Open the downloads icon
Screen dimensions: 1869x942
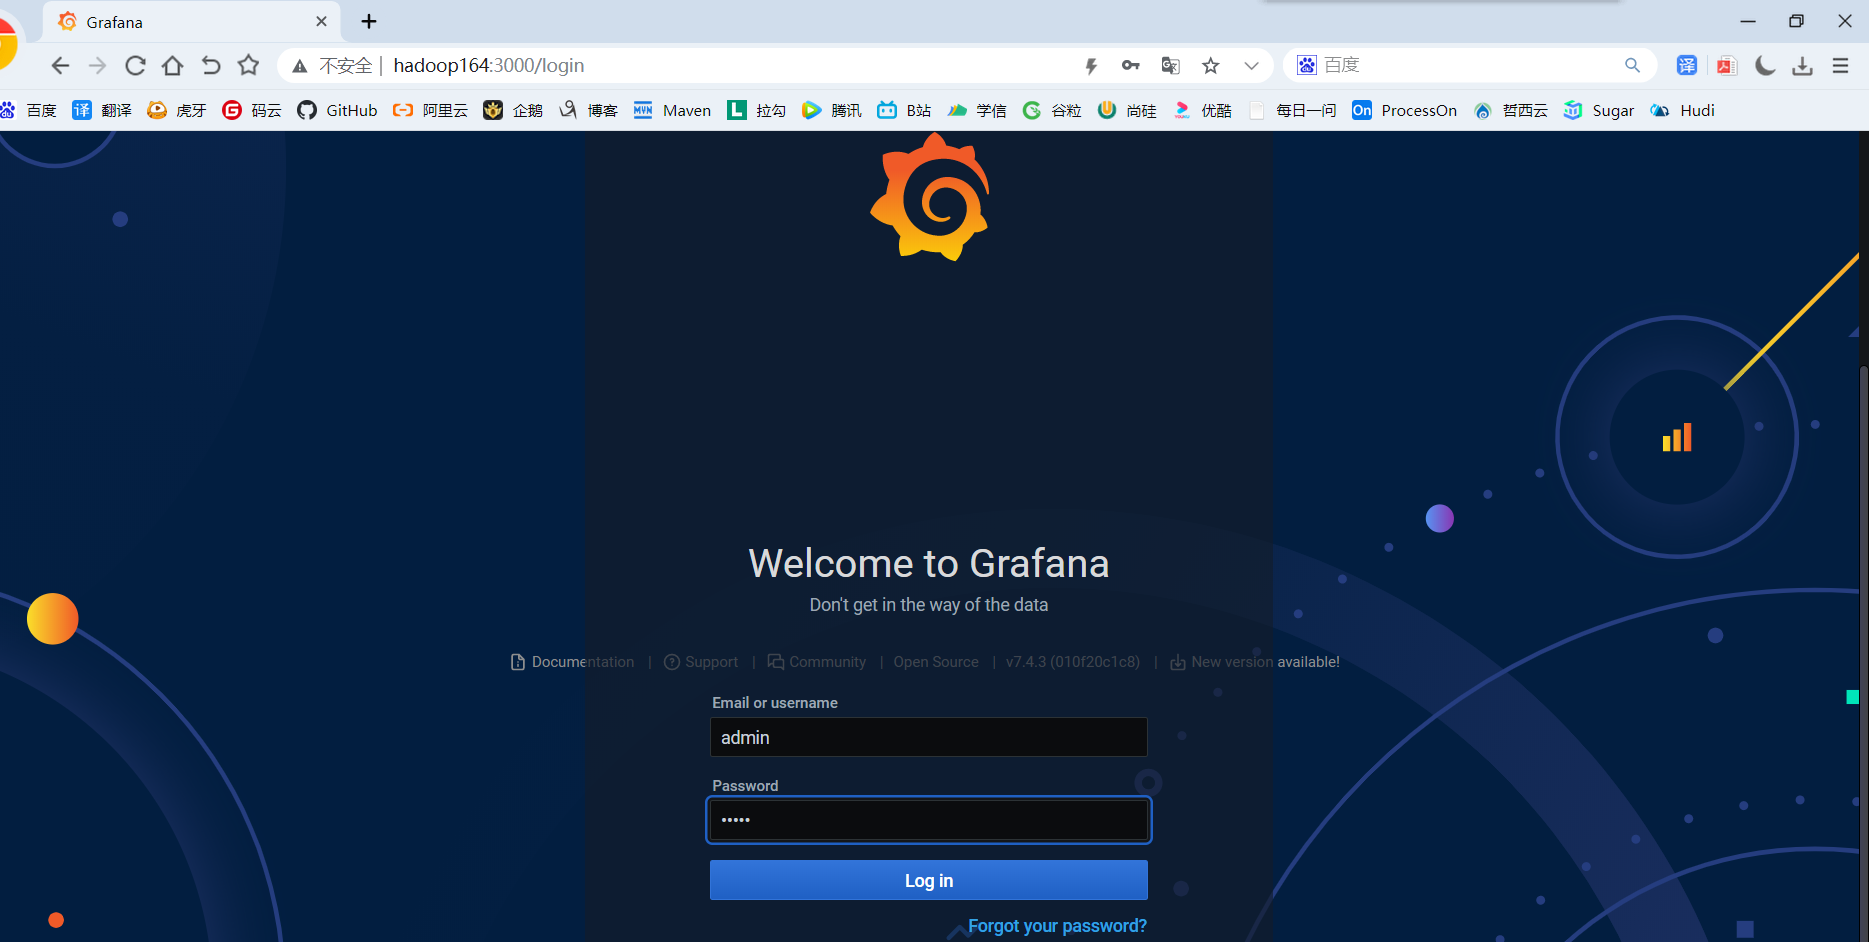(x=1803, y=66)
